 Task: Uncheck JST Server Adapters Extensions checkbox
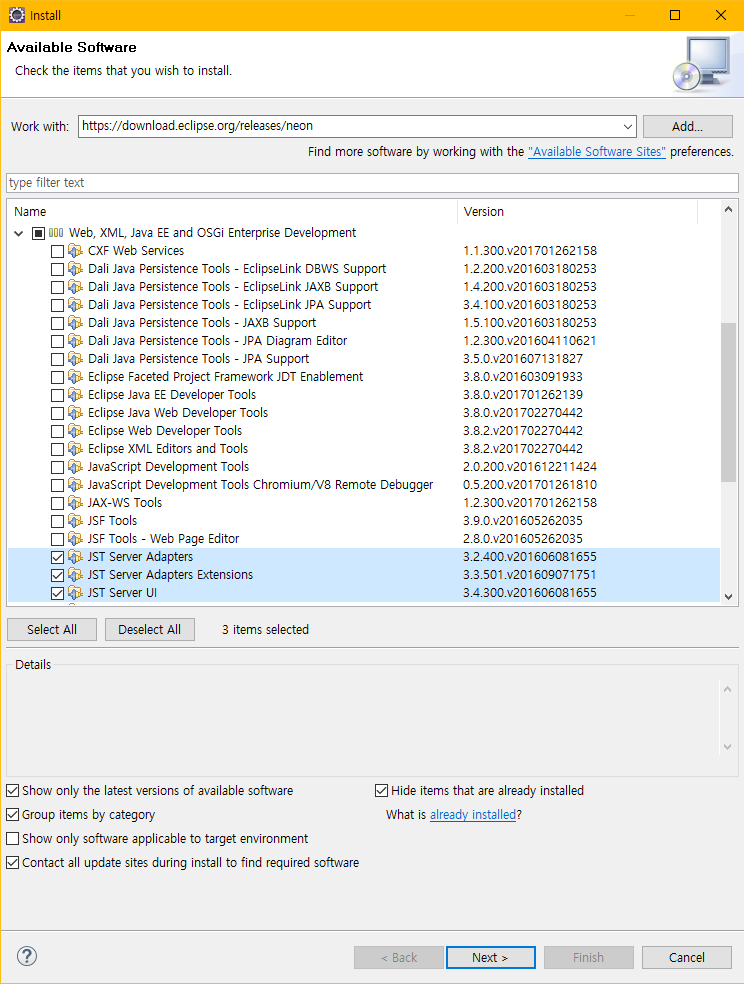(x=57, y=575)
